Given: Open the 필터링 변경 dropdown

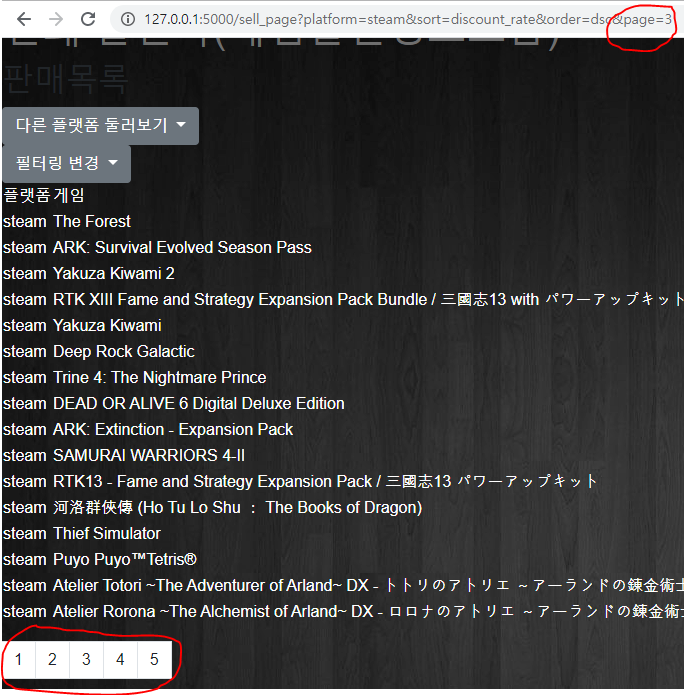Looking at the screenshot, I should coord(66,164).
